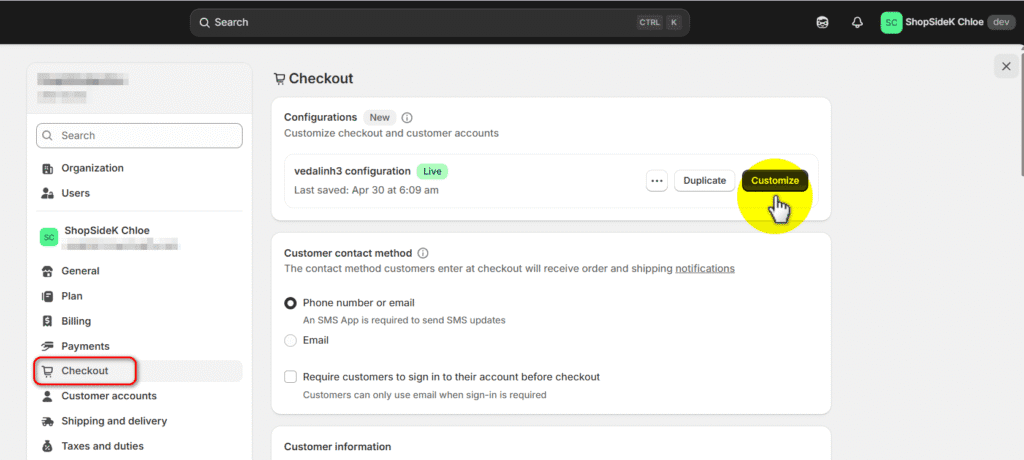Click the SC store avatar in top bar
Image resolution: width=1024 pixels, height=460 pixels.
(891, 22)
